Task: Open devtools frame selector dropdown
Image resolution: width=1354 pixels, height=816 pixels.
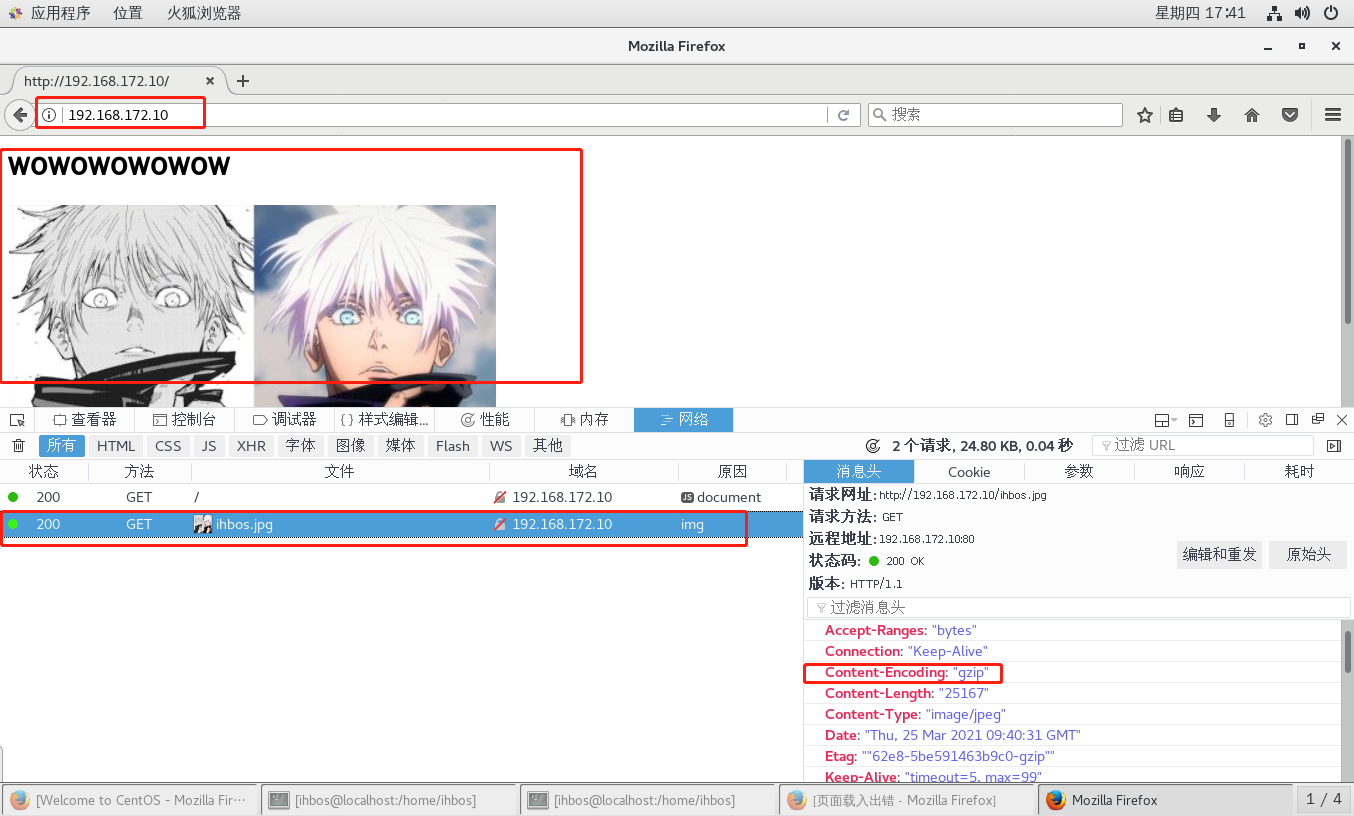Action: [1165, 420]
